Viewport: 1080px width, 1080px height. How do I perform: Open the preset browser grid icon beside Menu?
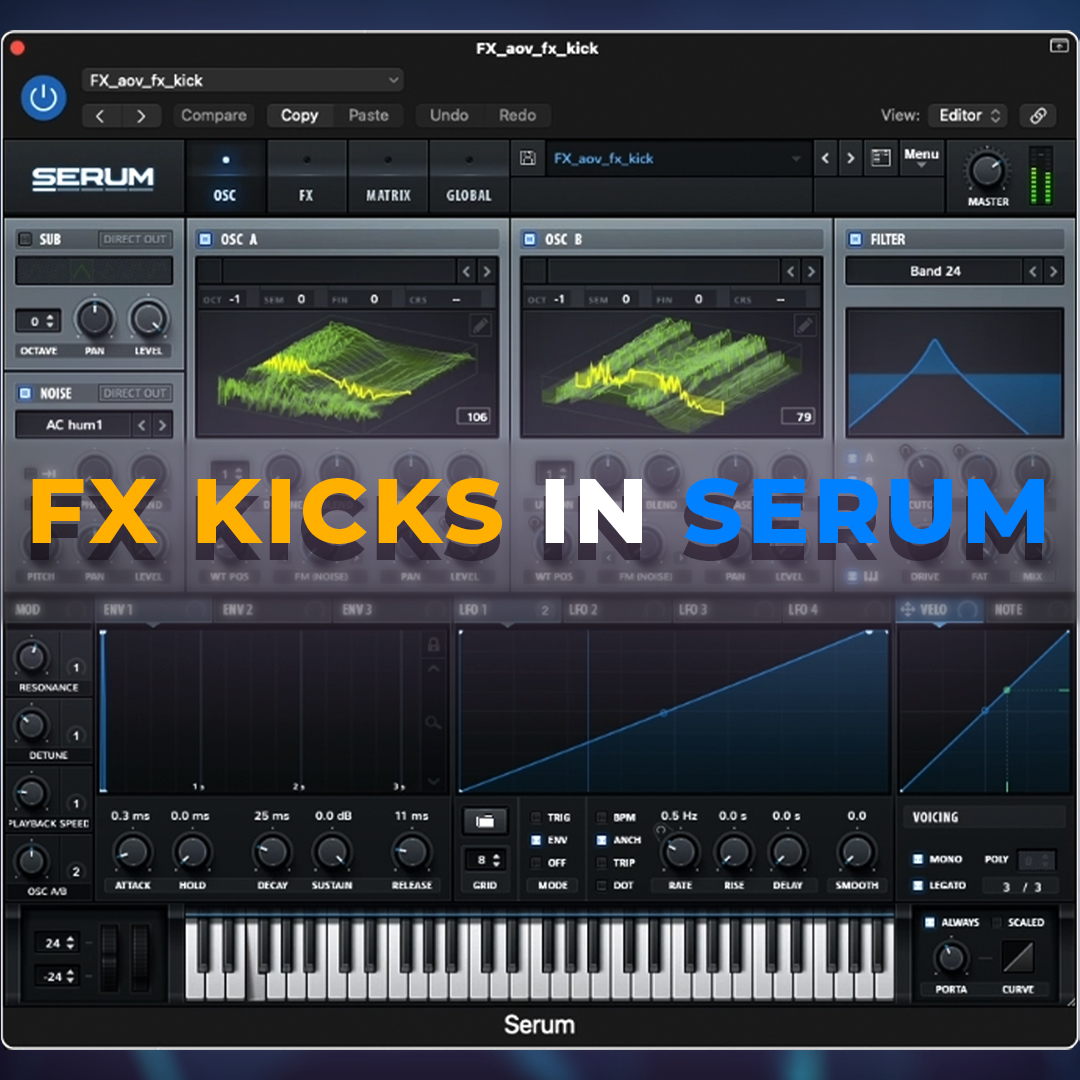pos(881,158)
